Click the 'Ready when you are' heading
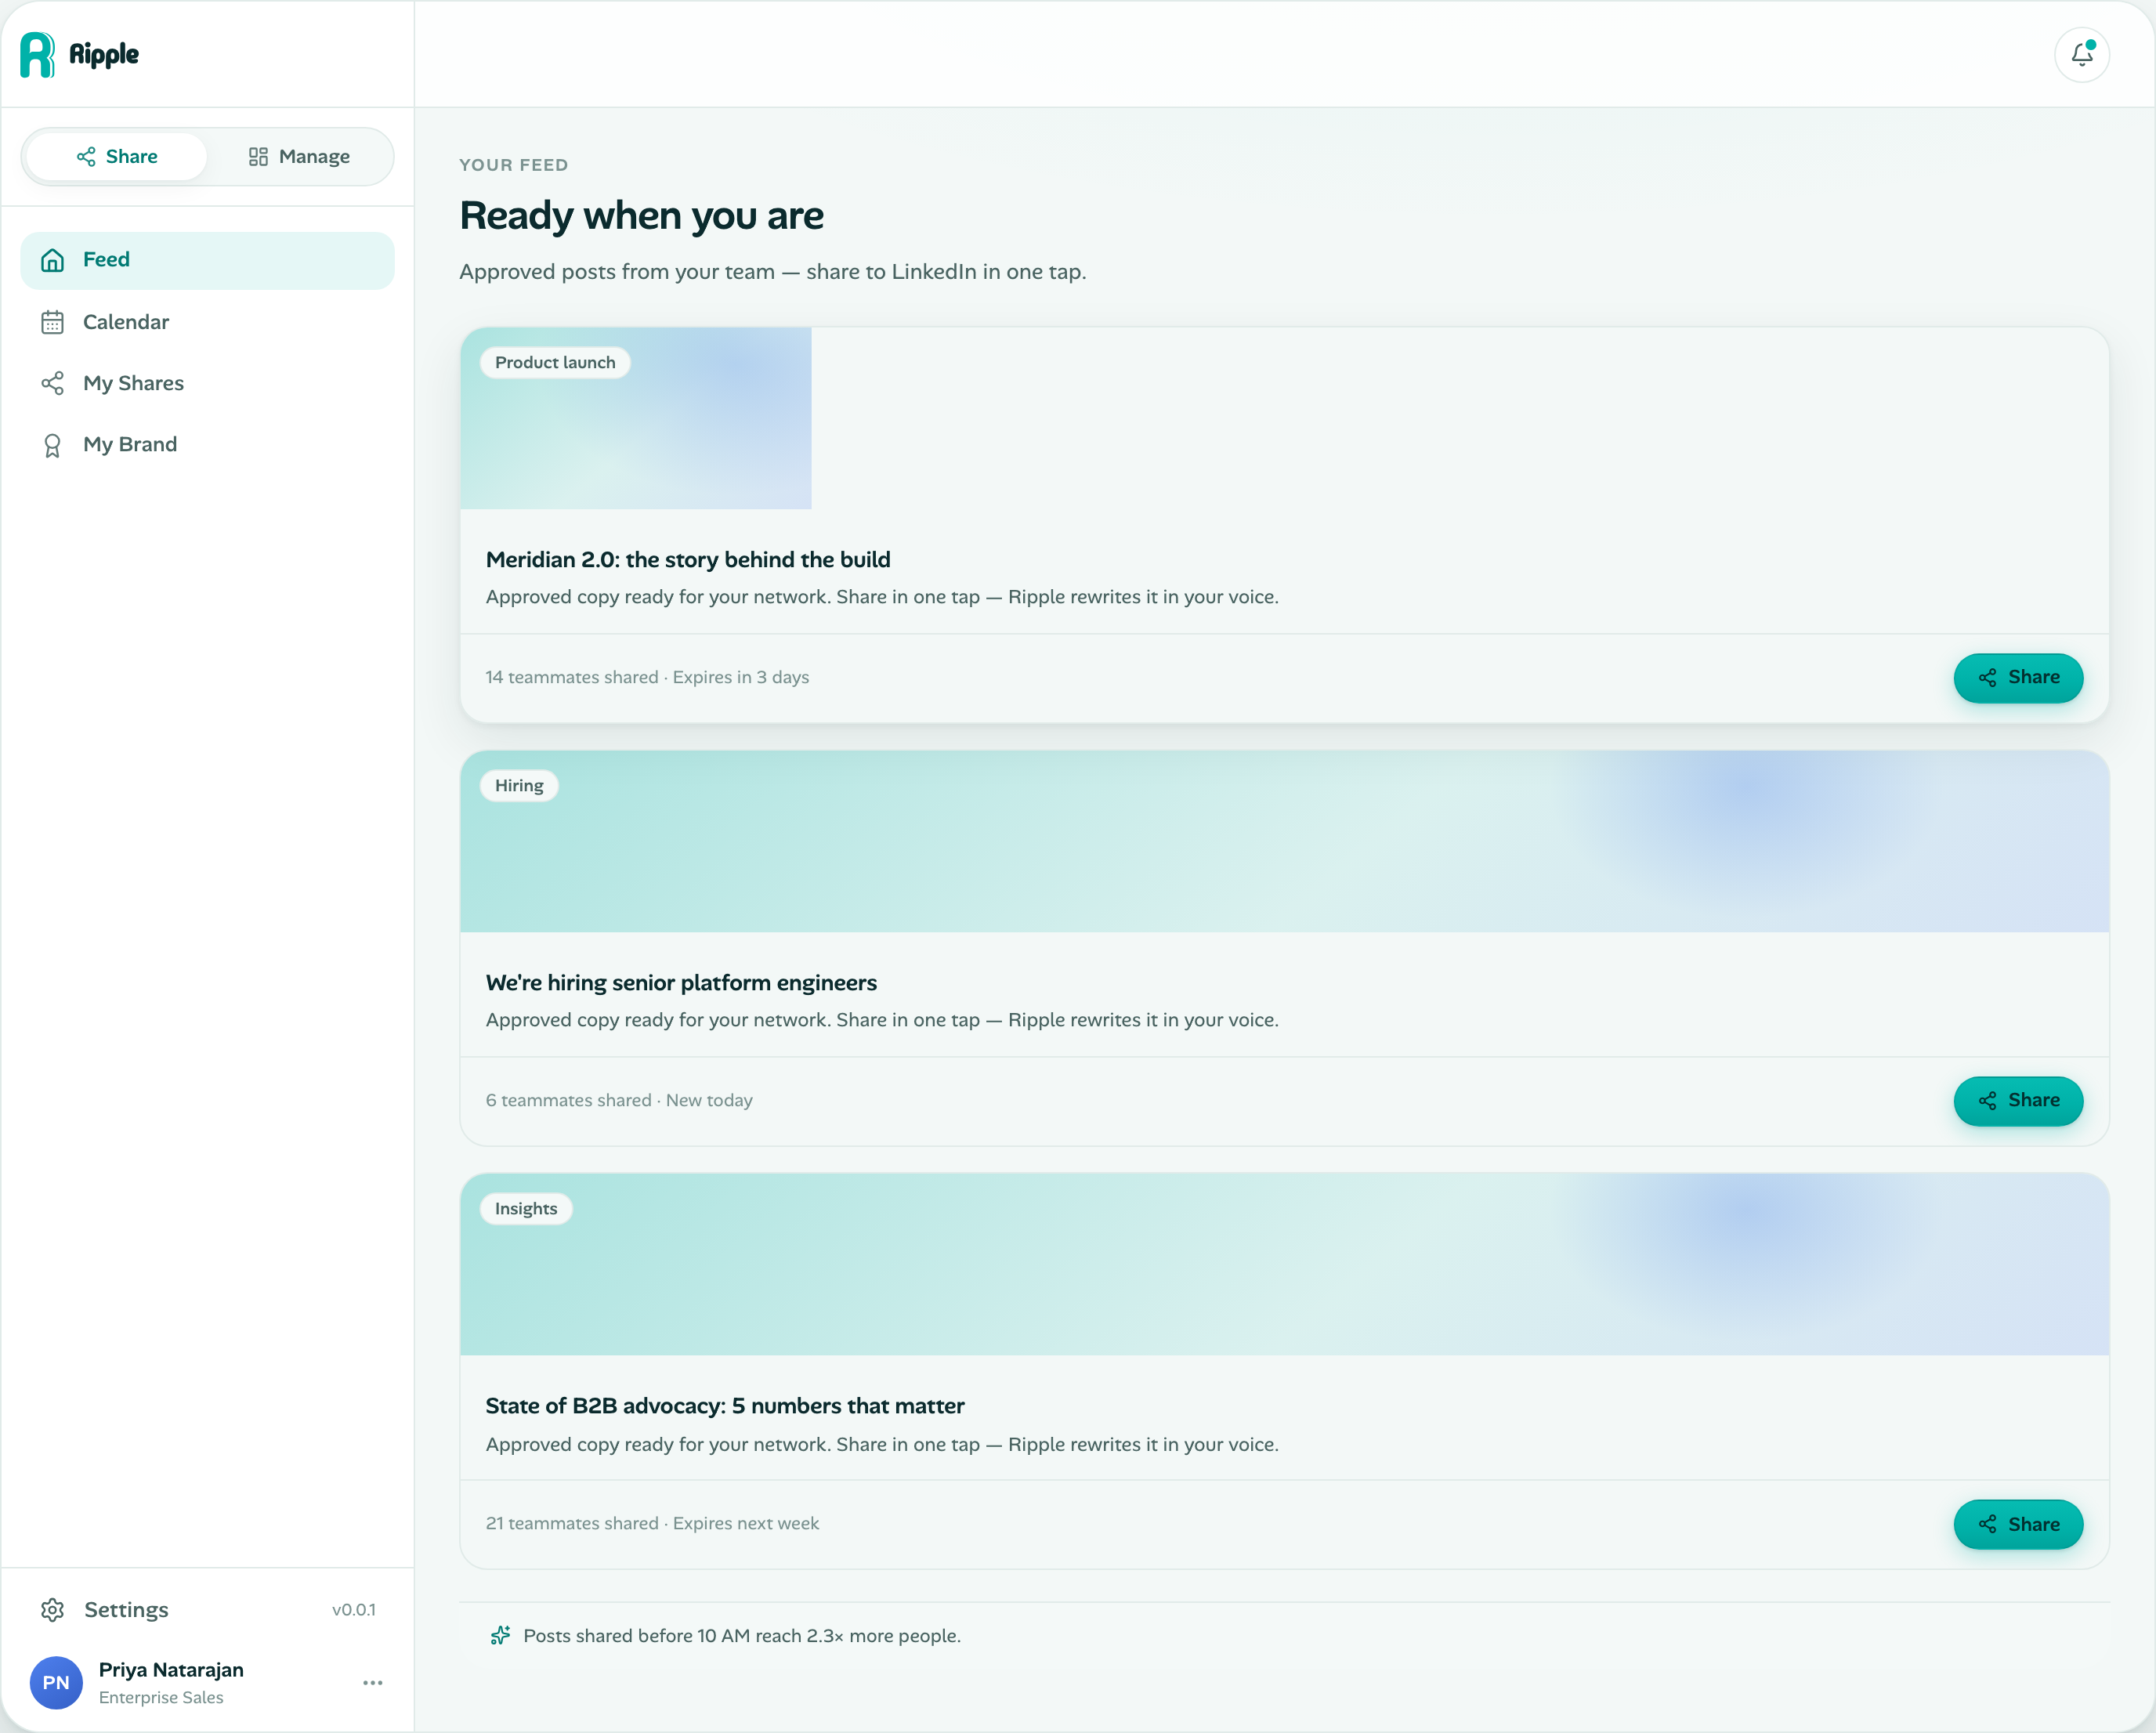 (641, 215)
